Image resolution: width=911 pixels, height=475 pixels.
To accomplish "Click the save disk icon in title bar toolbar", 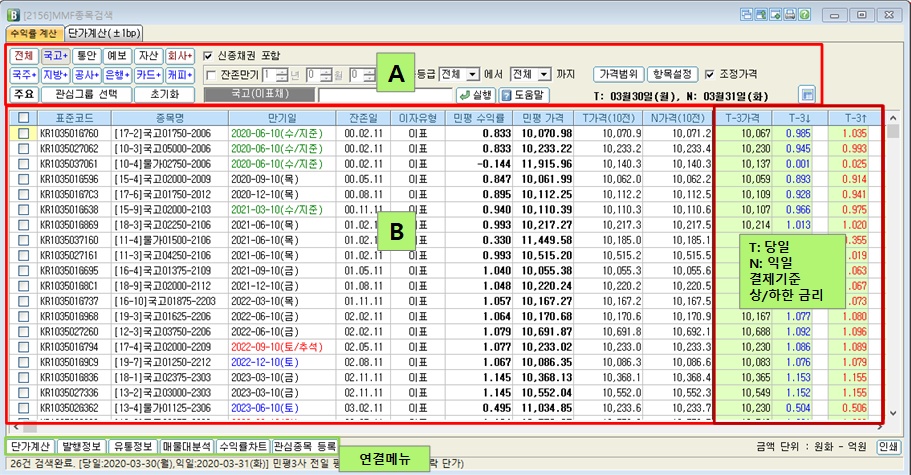I will 774,15.
